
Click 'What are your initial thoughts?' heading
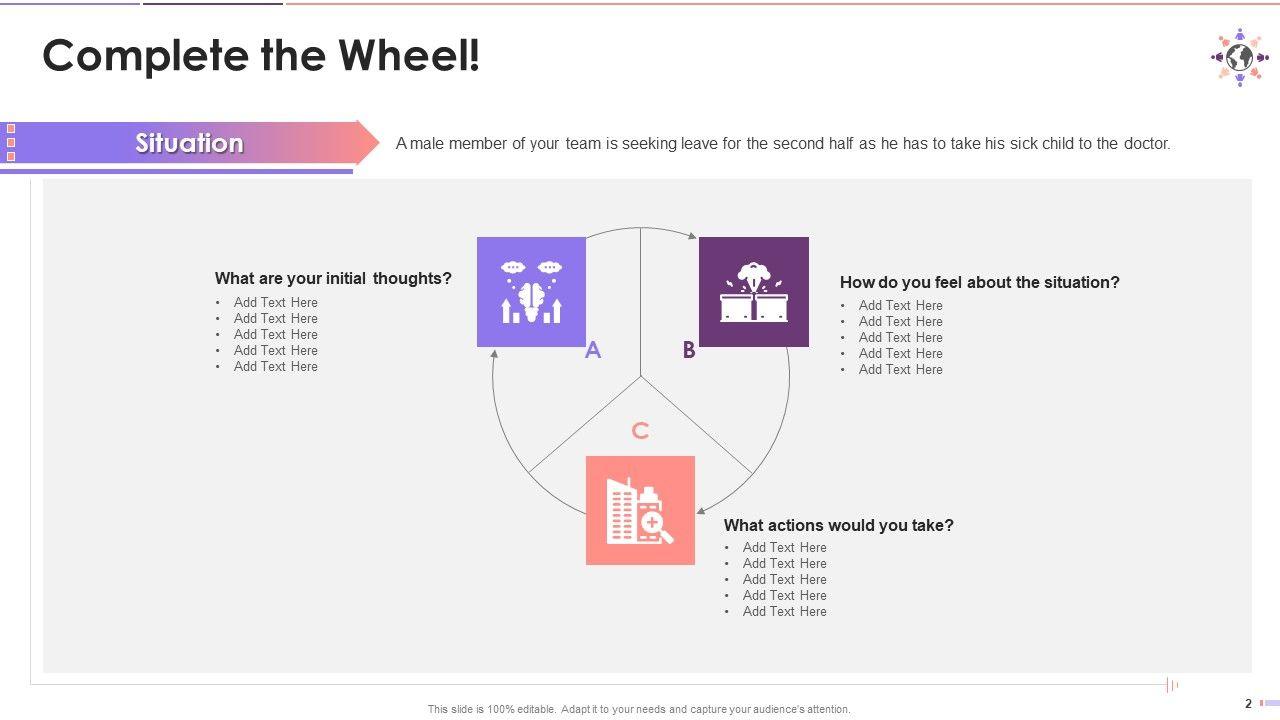[333, 278]
